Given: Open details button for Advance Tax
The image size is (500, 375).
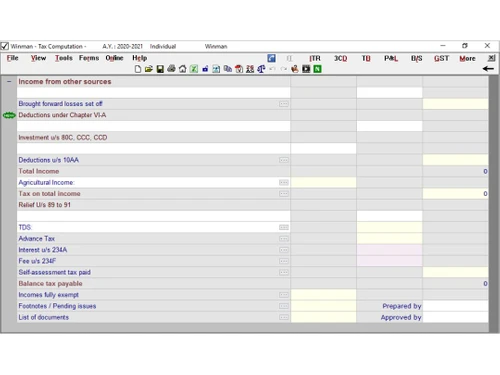Looking at the screenshot, I should [x=284, y=239].
